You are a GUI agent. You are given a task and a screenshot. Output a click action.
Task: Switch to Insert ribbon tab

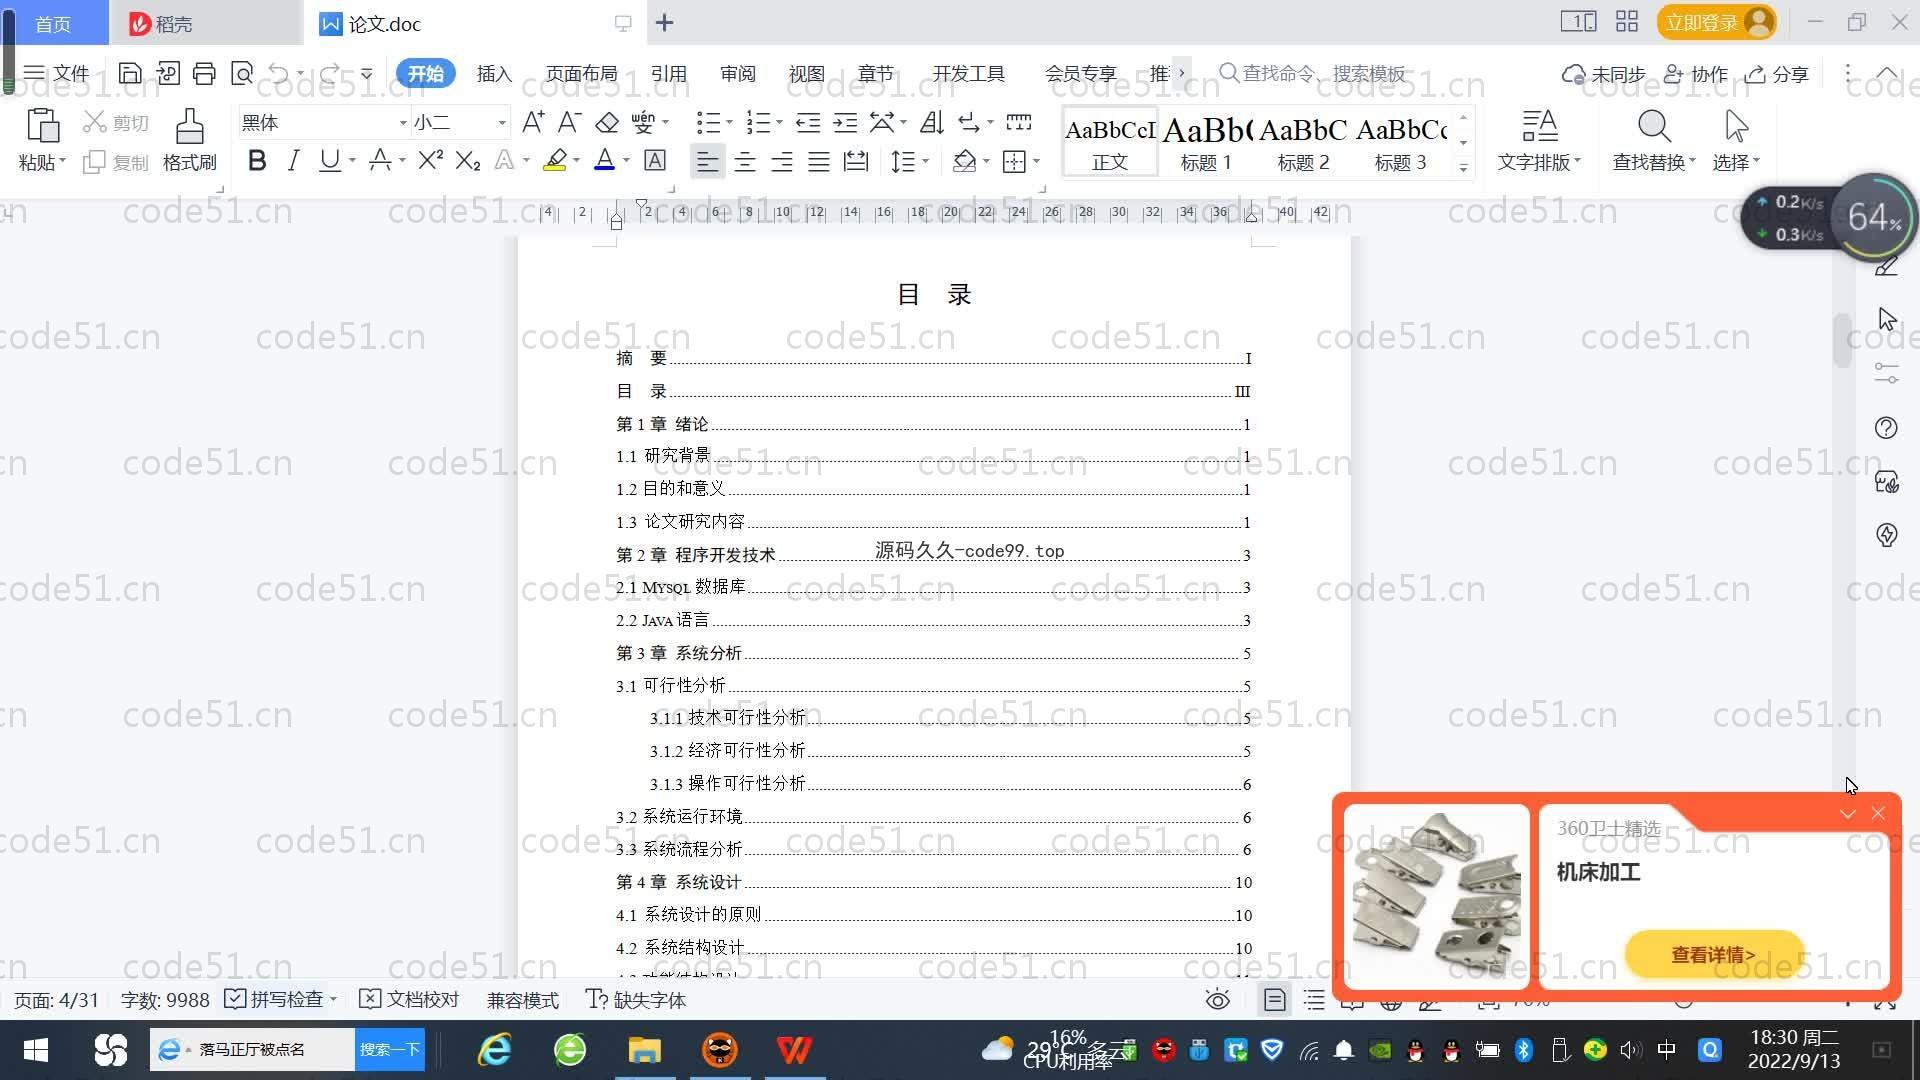point(494,73)
